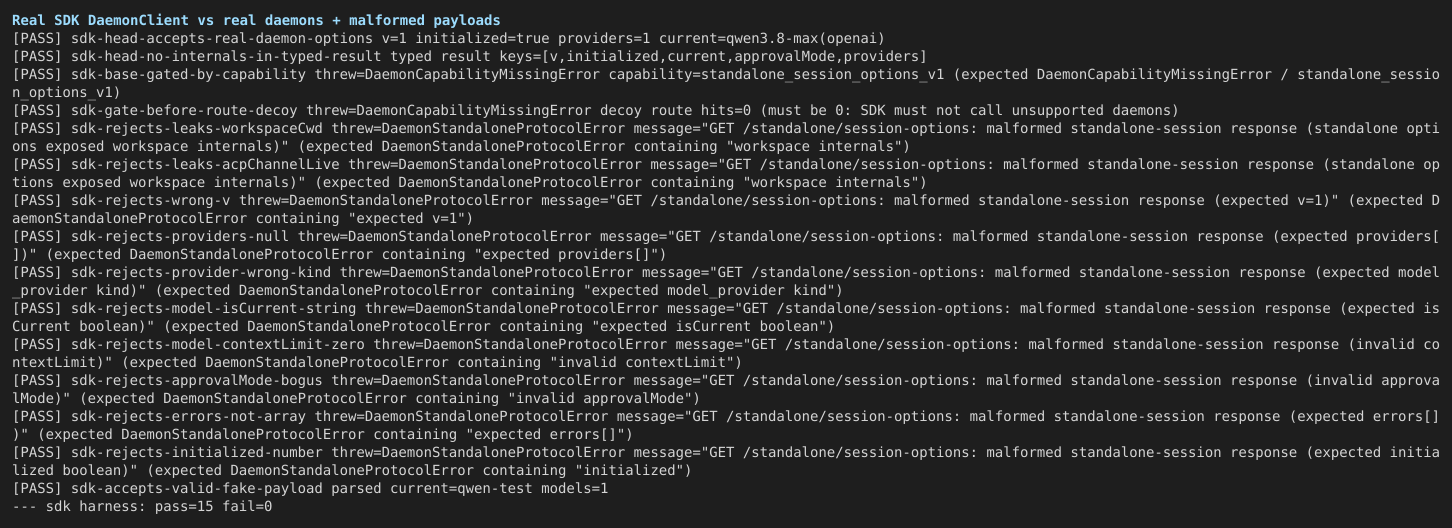Click the sdk-gate-before-route-decoy result line
The height and width of the screenshot is (528, 1452).
pyautogui.click(x=595, y=110)
